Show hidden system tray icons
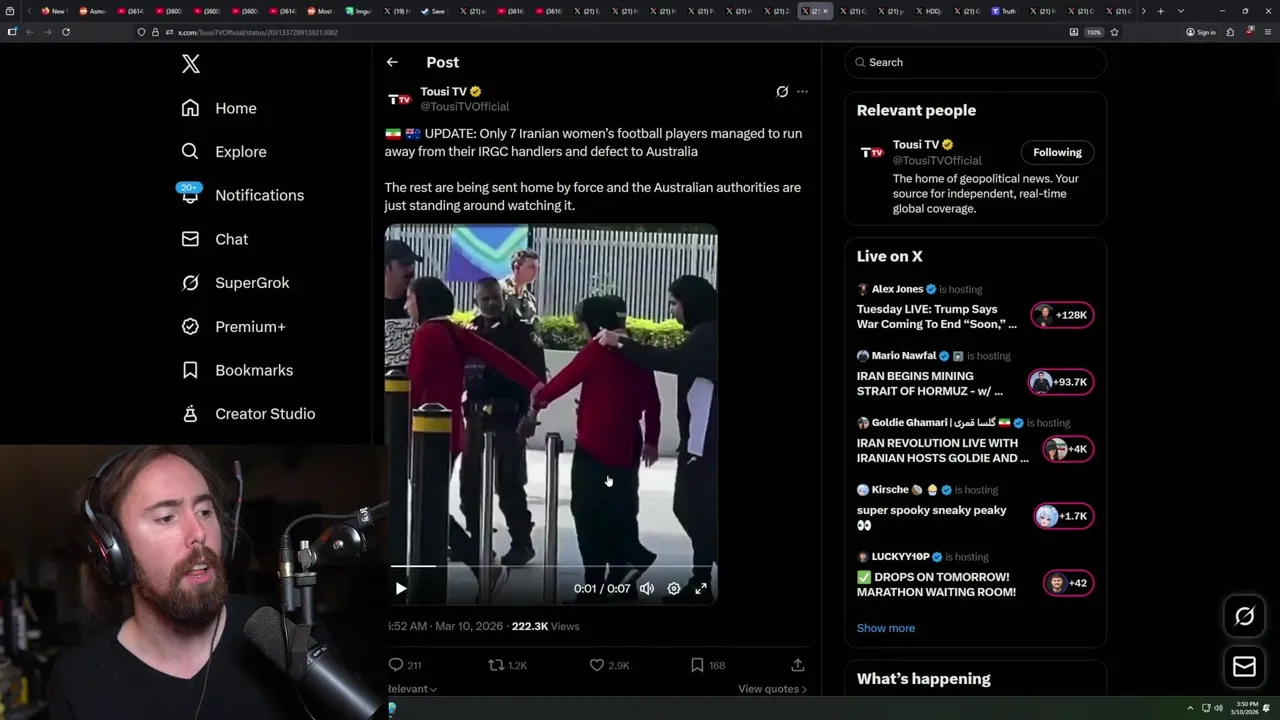 tap(1190, 708)
